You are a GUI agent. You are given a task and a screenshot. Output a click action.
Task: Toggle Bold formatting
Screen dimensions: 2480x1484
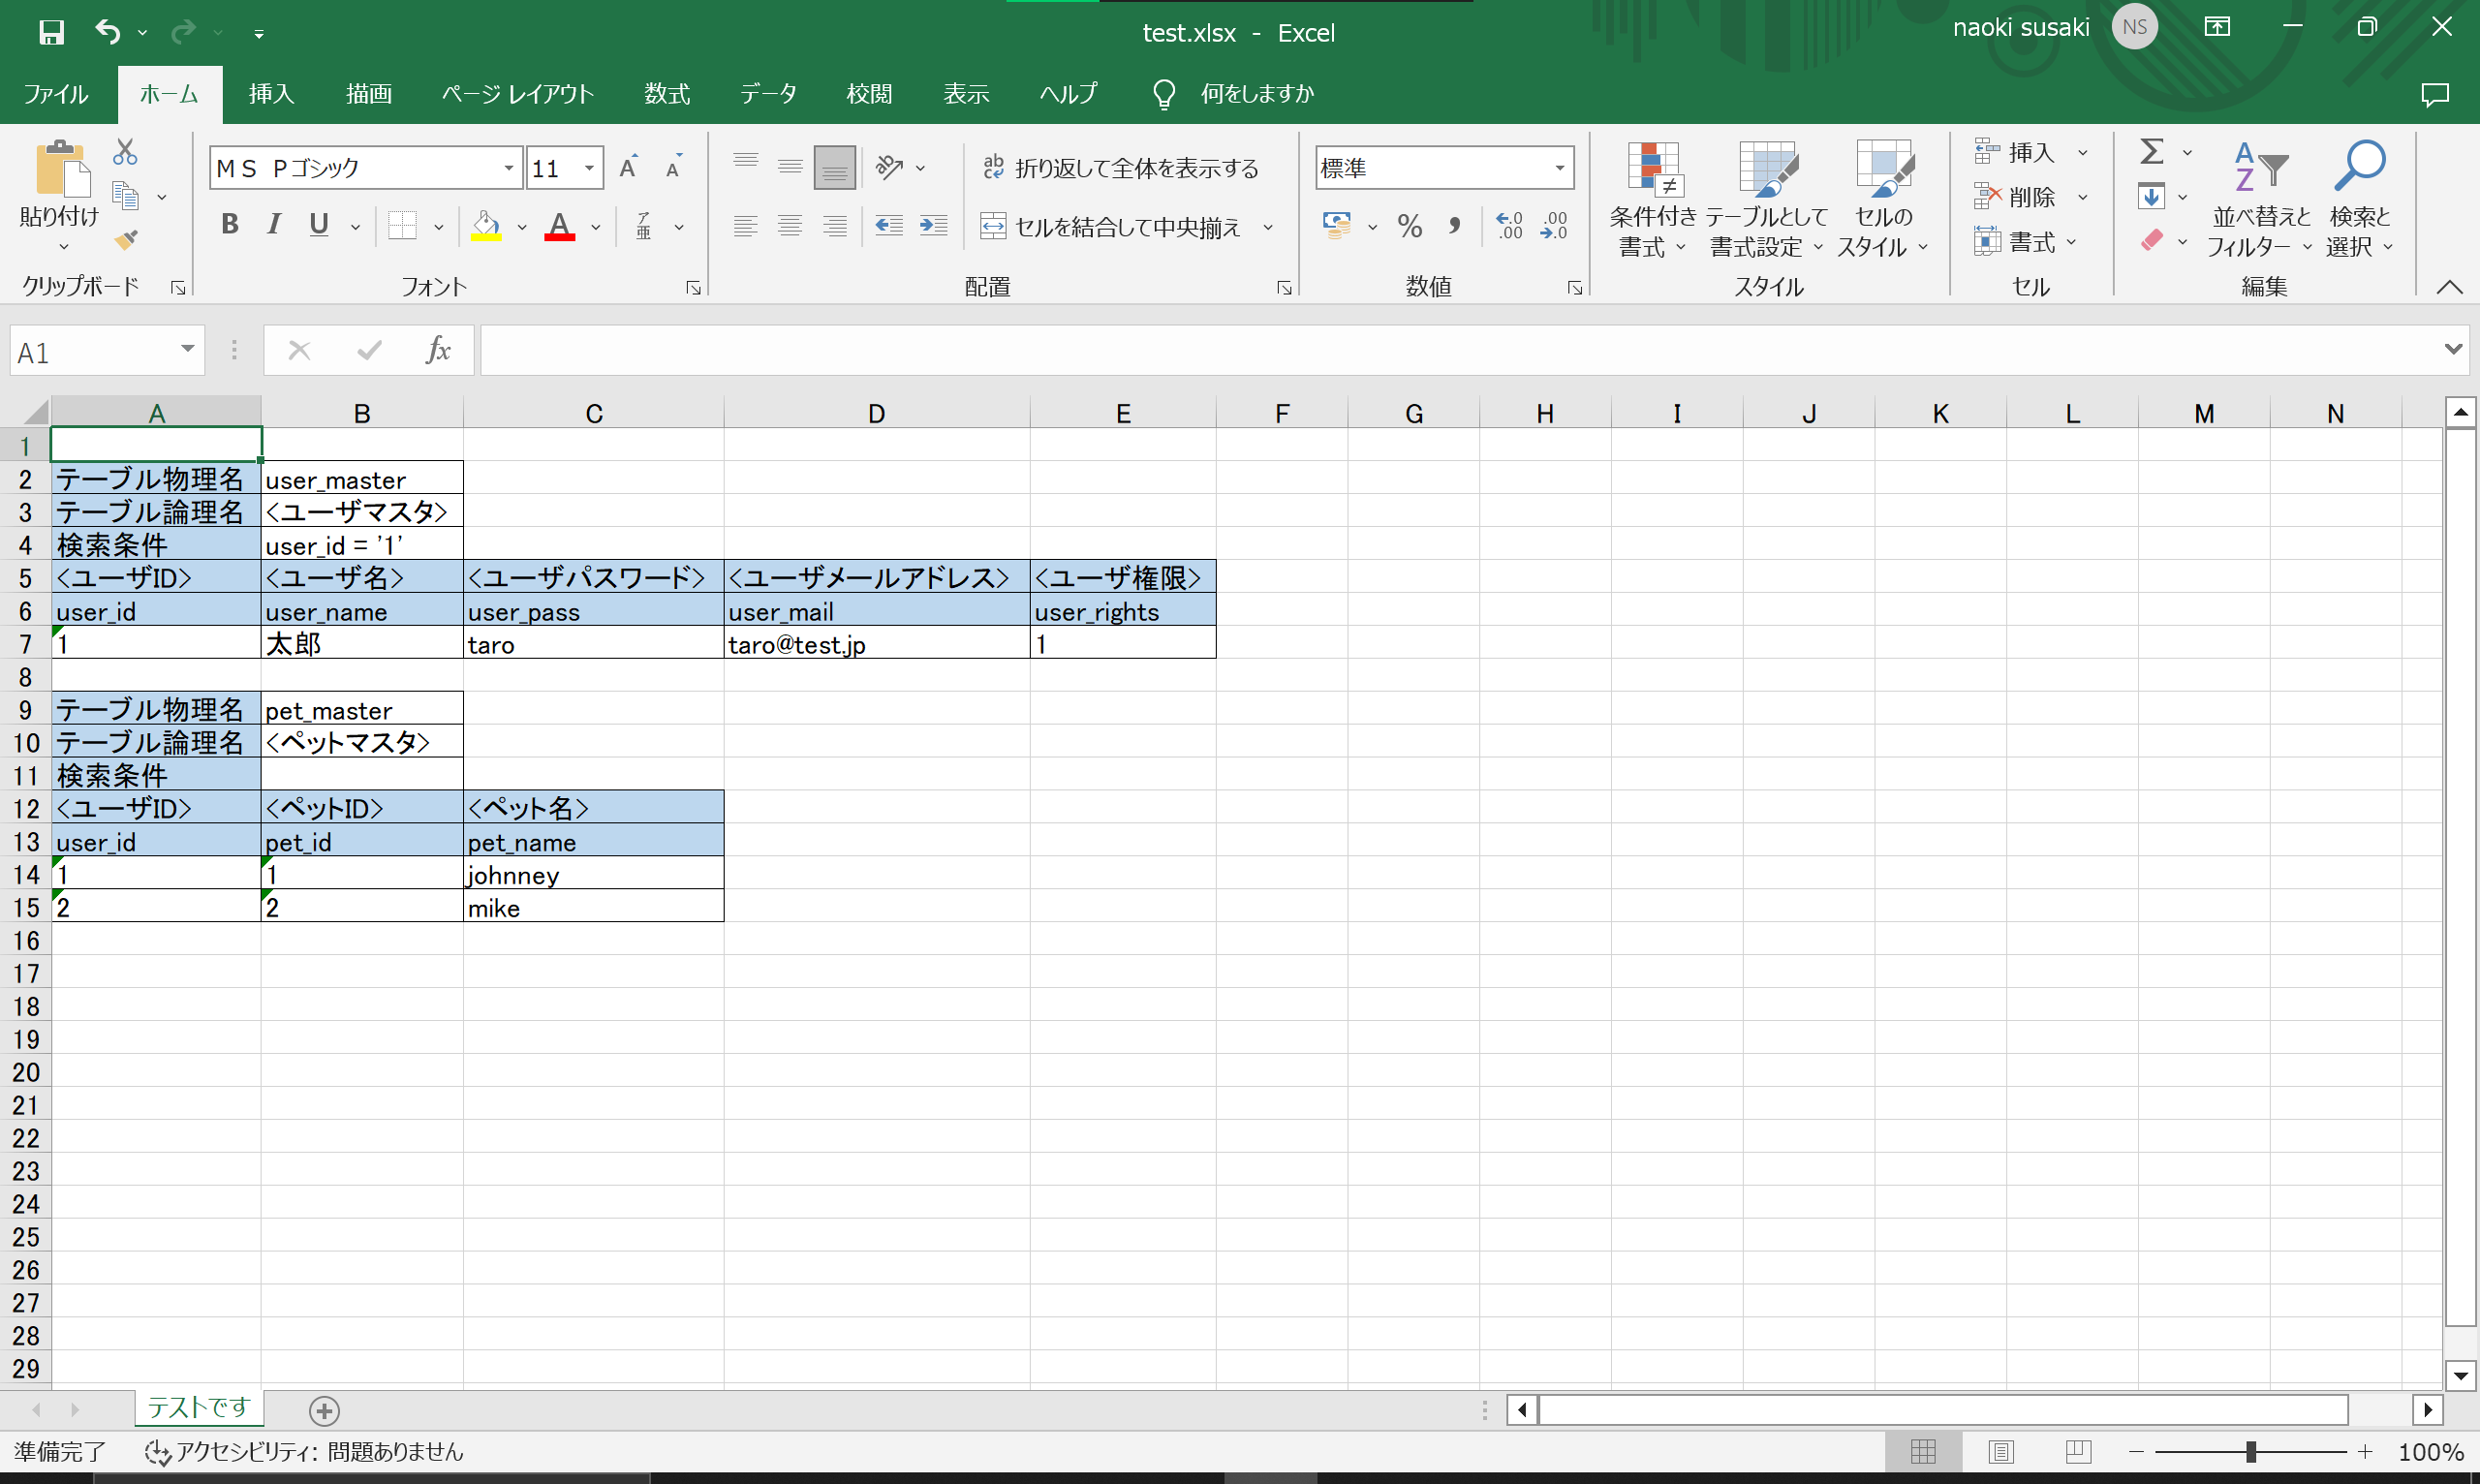click(230, 225)
